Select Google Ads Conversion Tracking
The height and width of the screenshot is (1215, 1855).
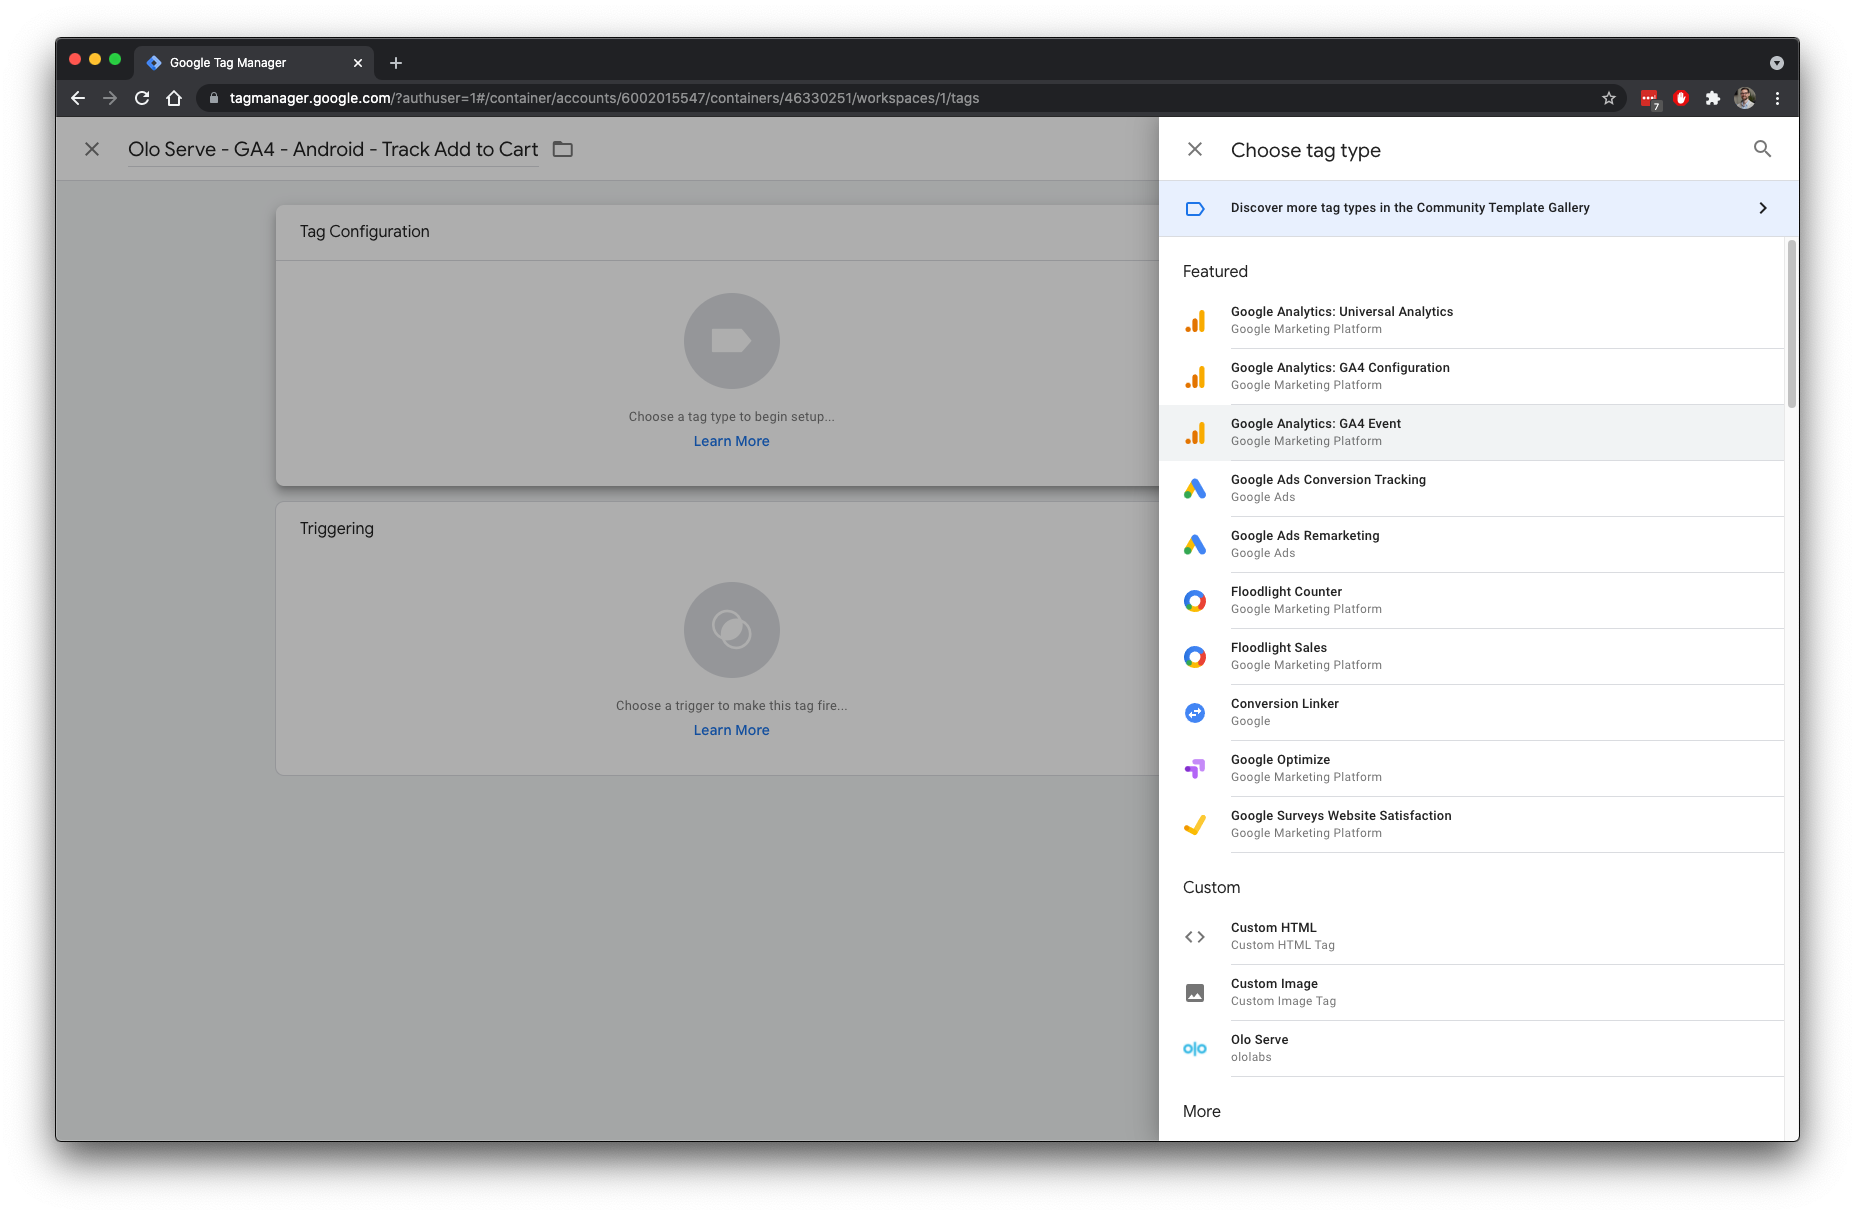[1472, 488]
